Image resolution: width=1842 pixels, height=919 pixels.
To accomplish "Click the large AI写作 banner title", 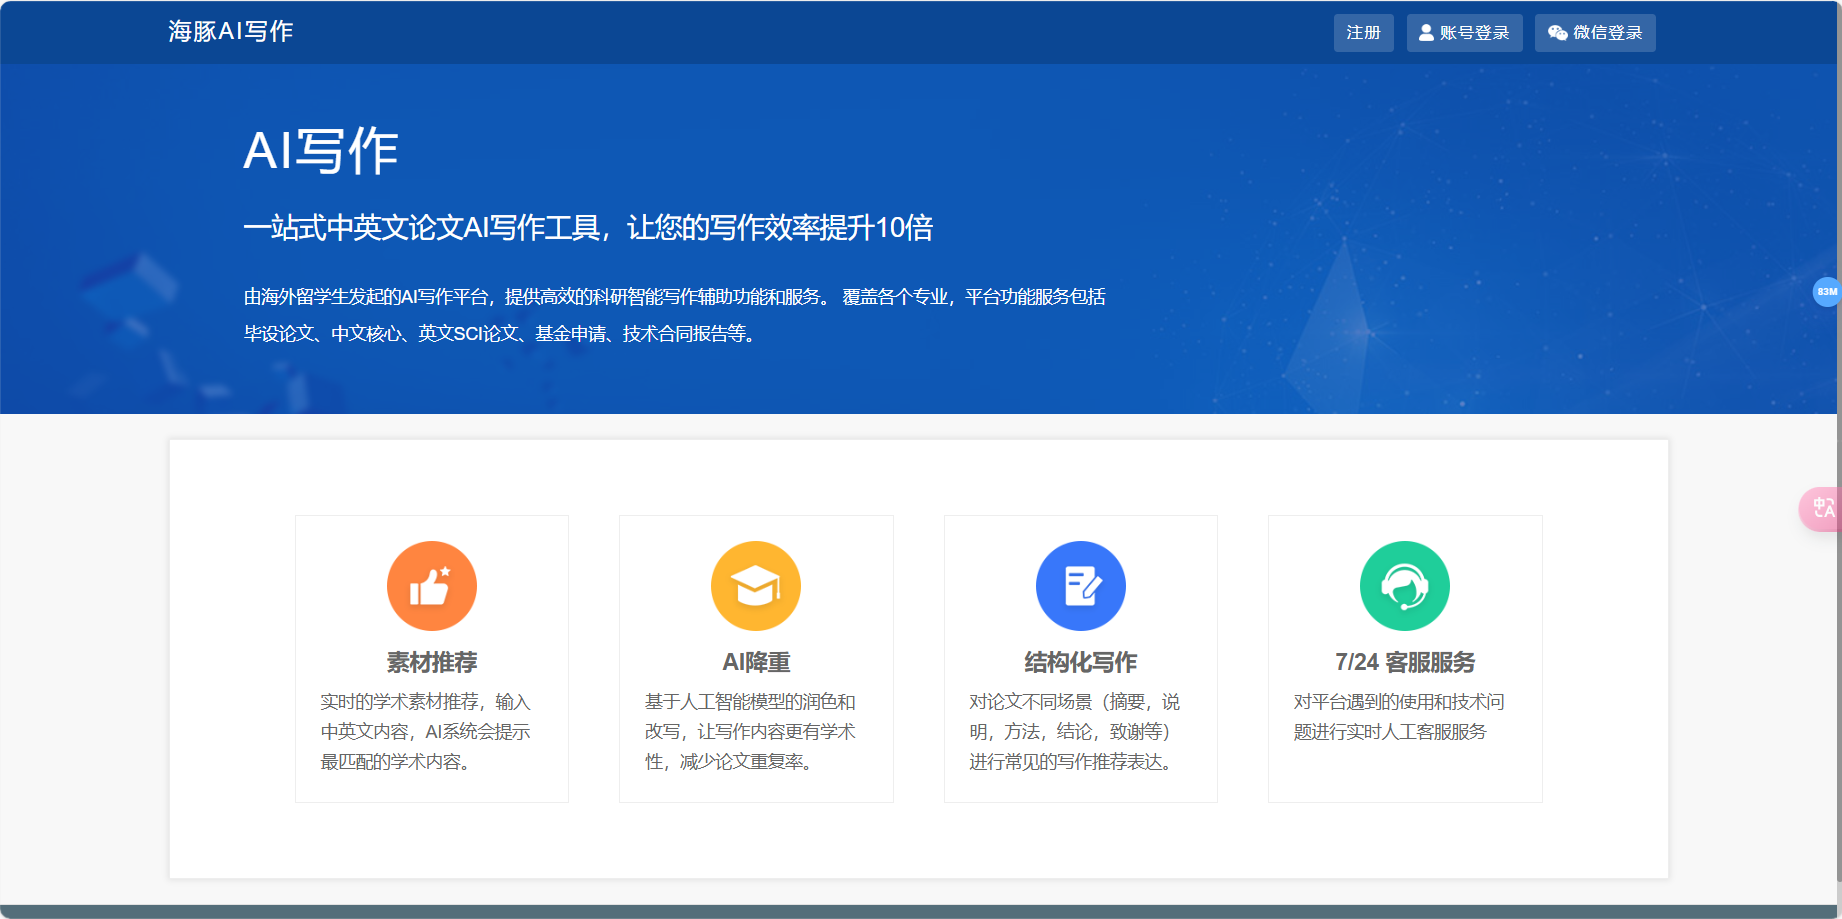I will click(x=321, y=151).
